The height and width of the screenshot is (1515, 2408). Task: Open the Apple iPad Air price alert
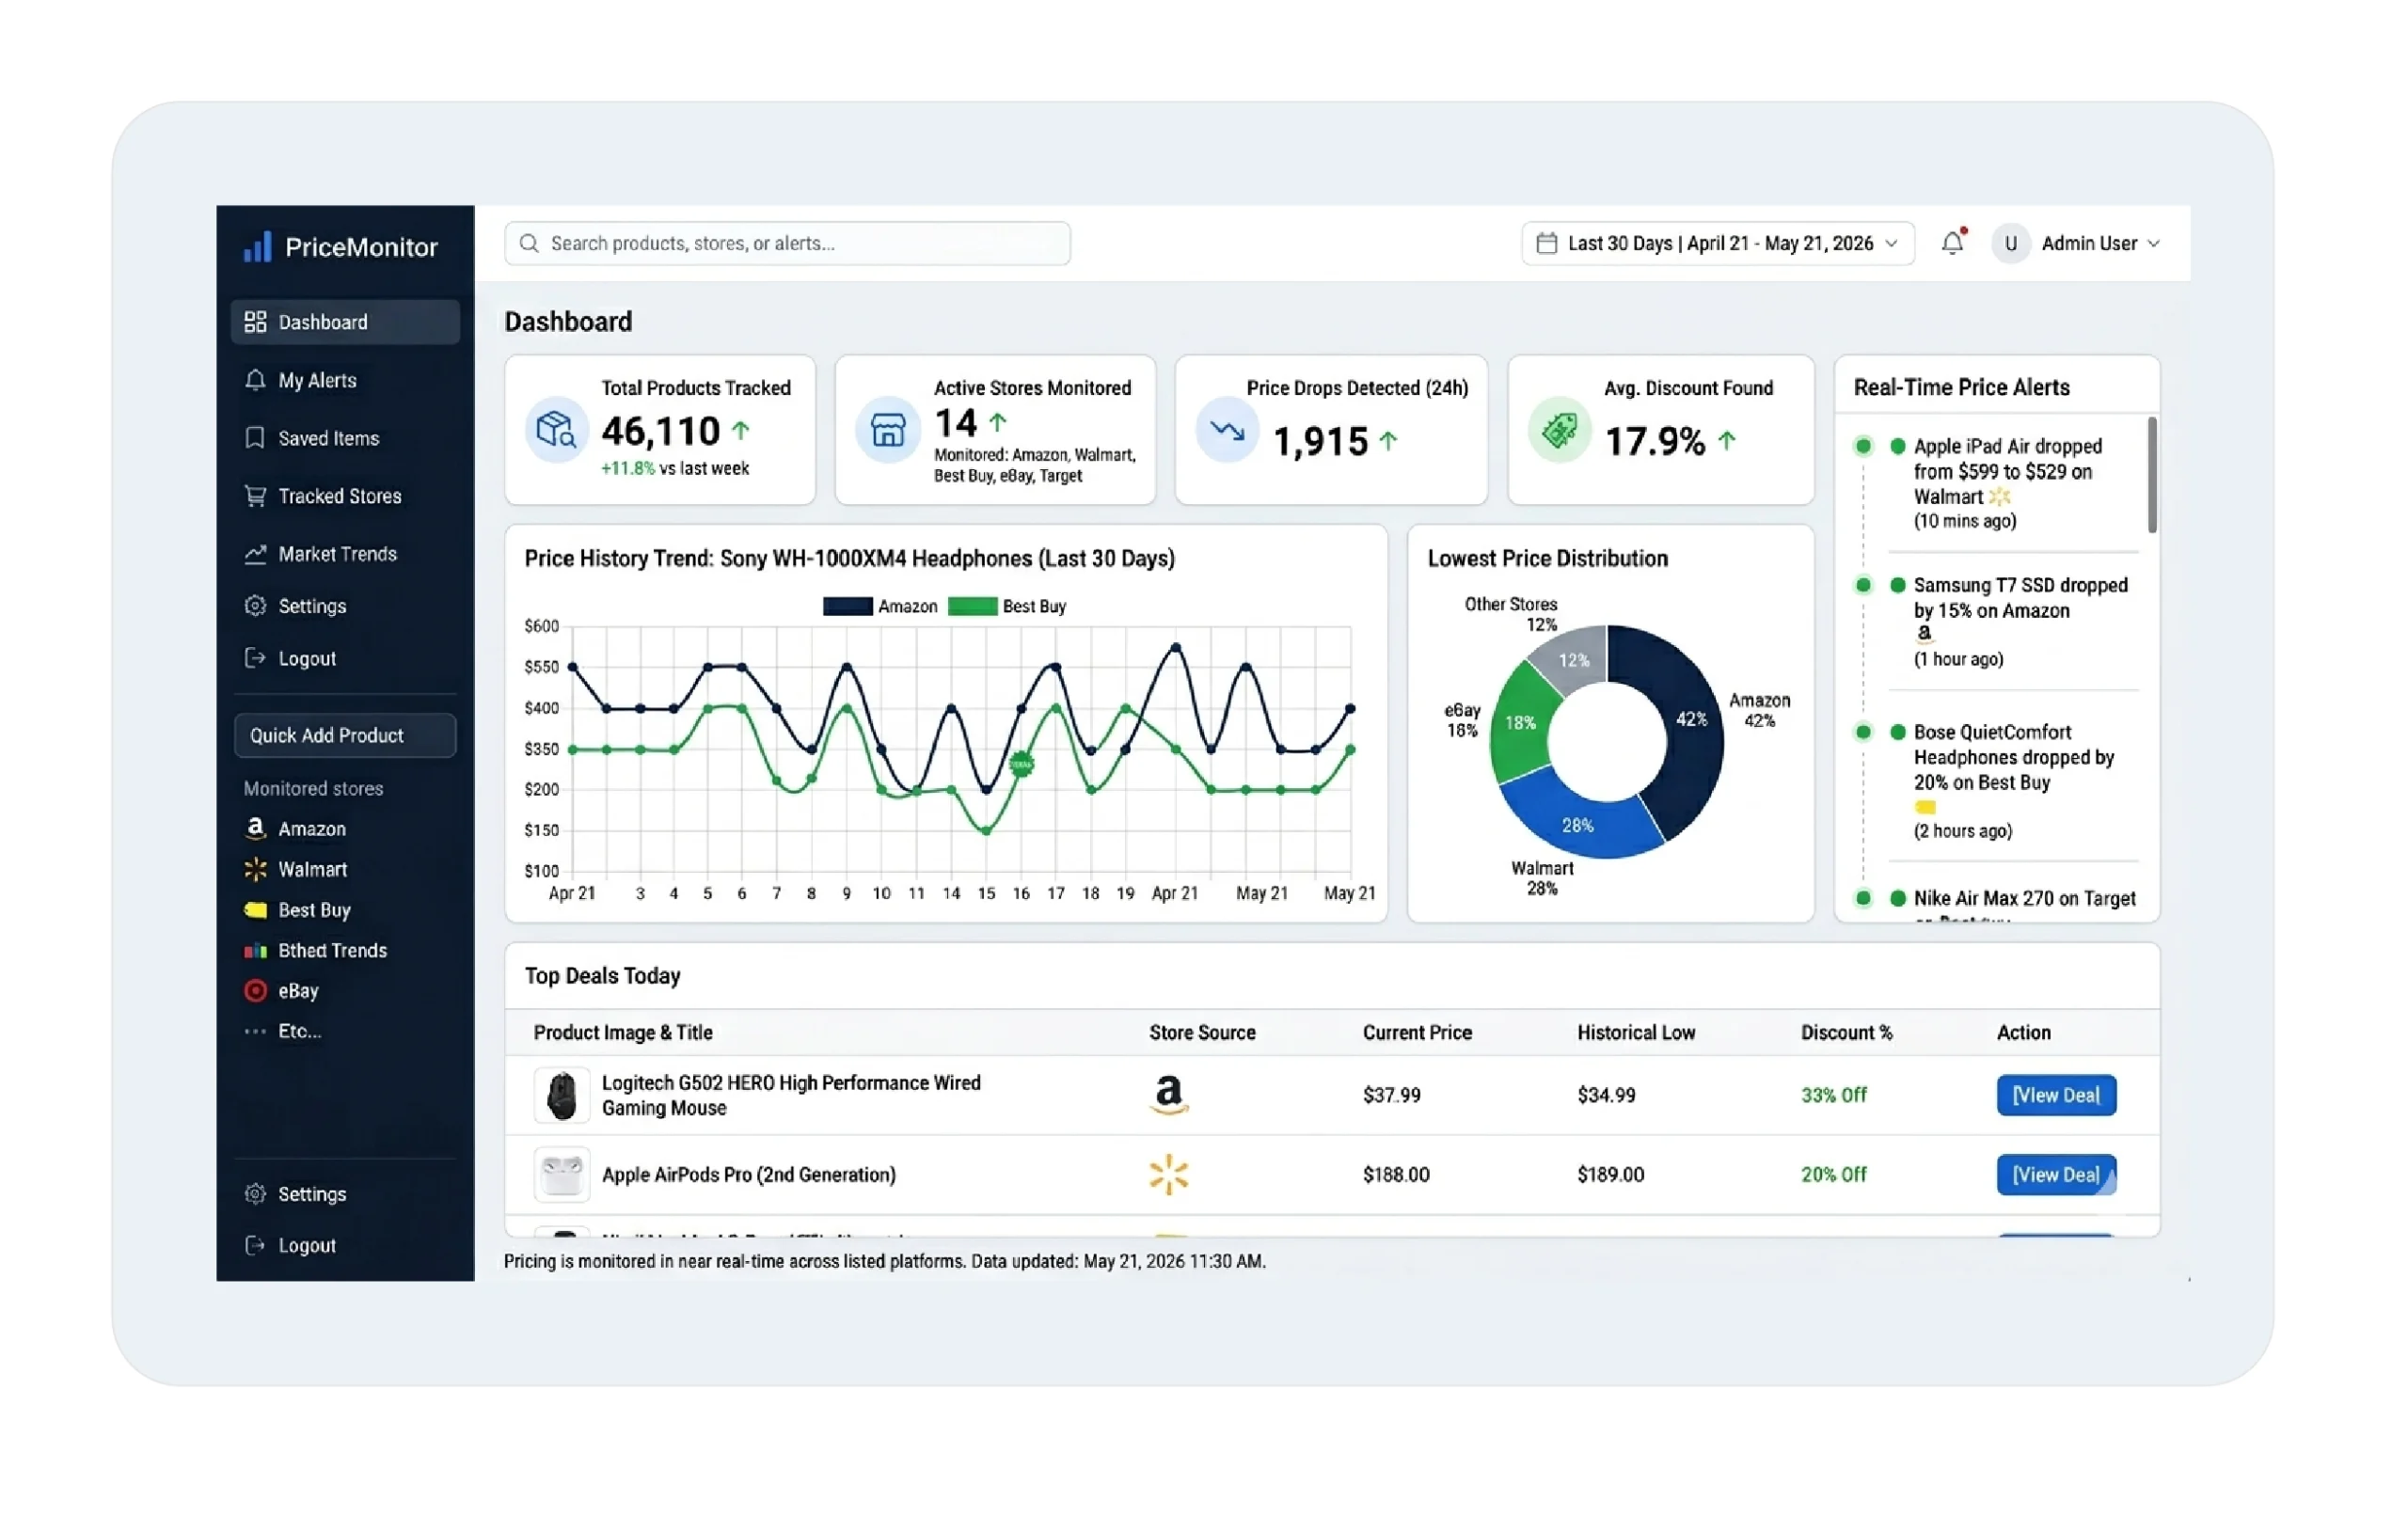click(x=2010, y=483)
